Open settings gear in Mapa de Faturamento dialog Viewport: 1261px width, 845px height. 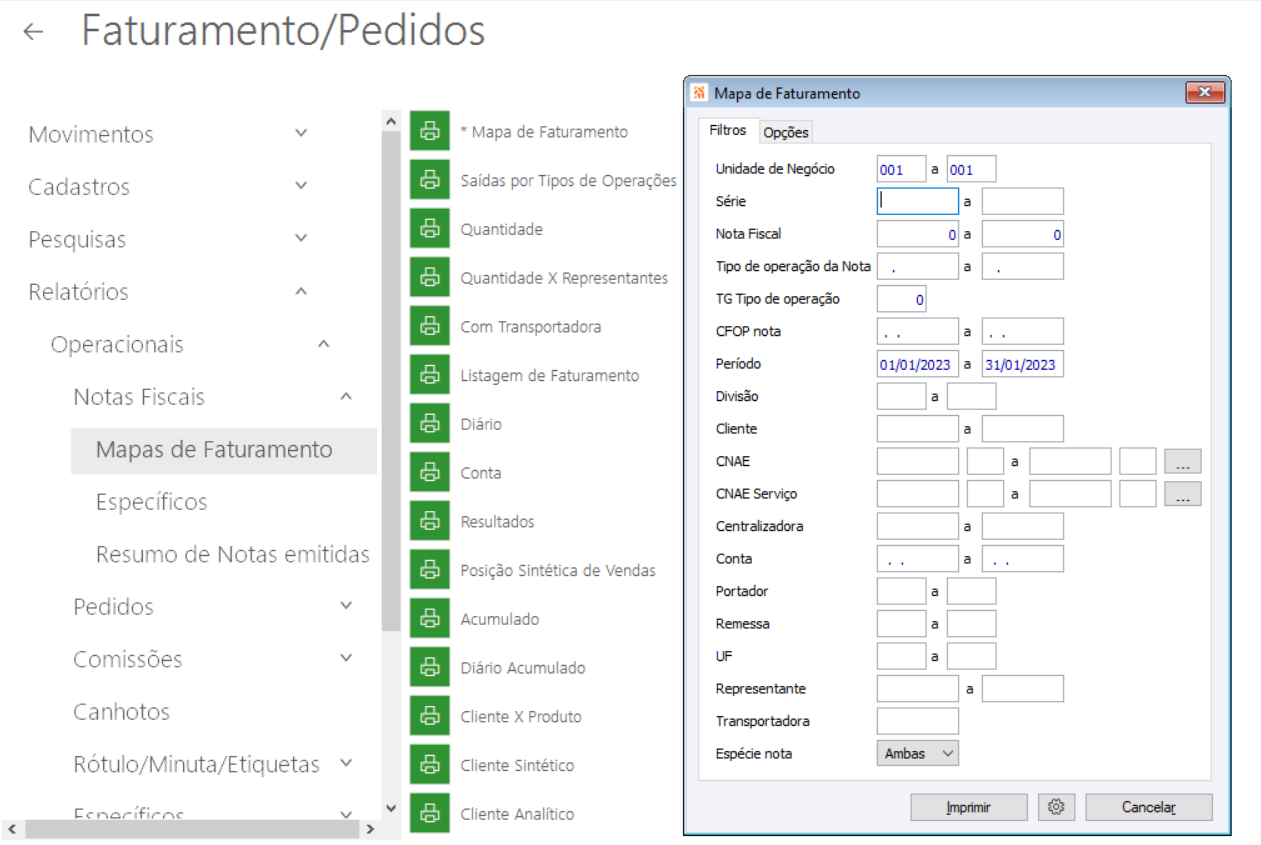click(1056, 807)
